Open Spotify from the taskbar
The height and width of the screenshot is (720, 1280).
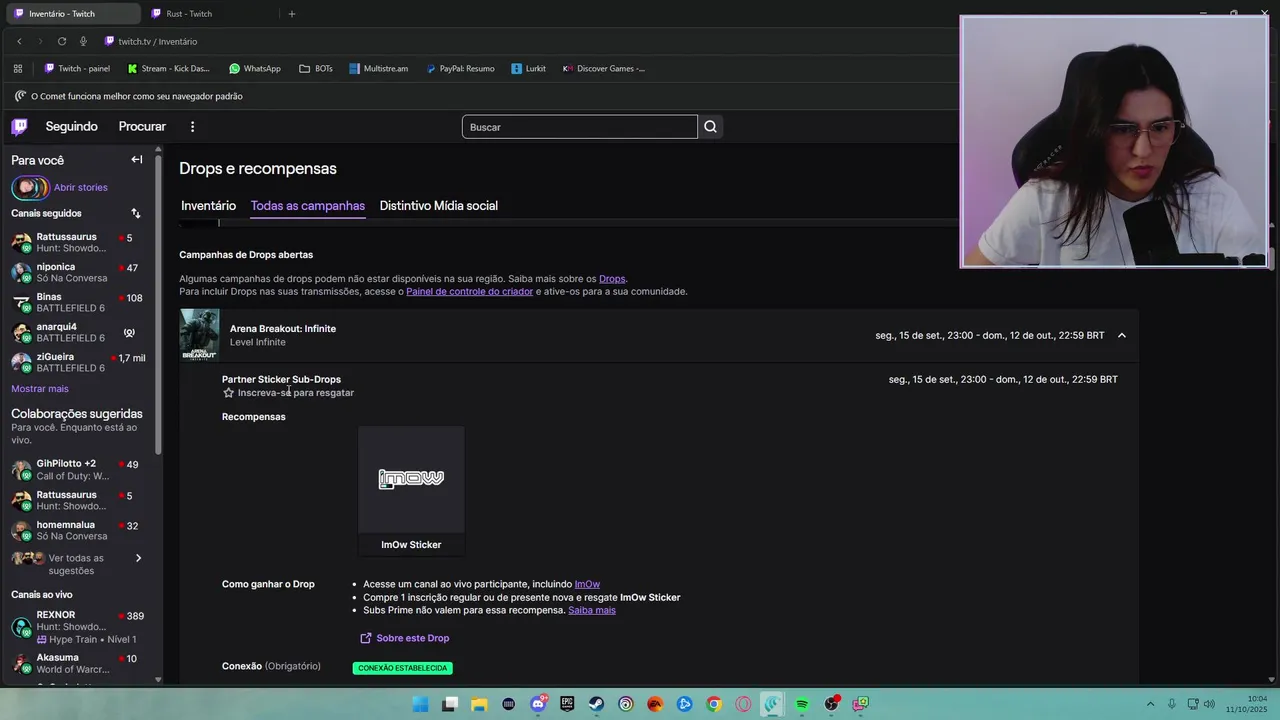pyautogui.click(x=802, y=704)
